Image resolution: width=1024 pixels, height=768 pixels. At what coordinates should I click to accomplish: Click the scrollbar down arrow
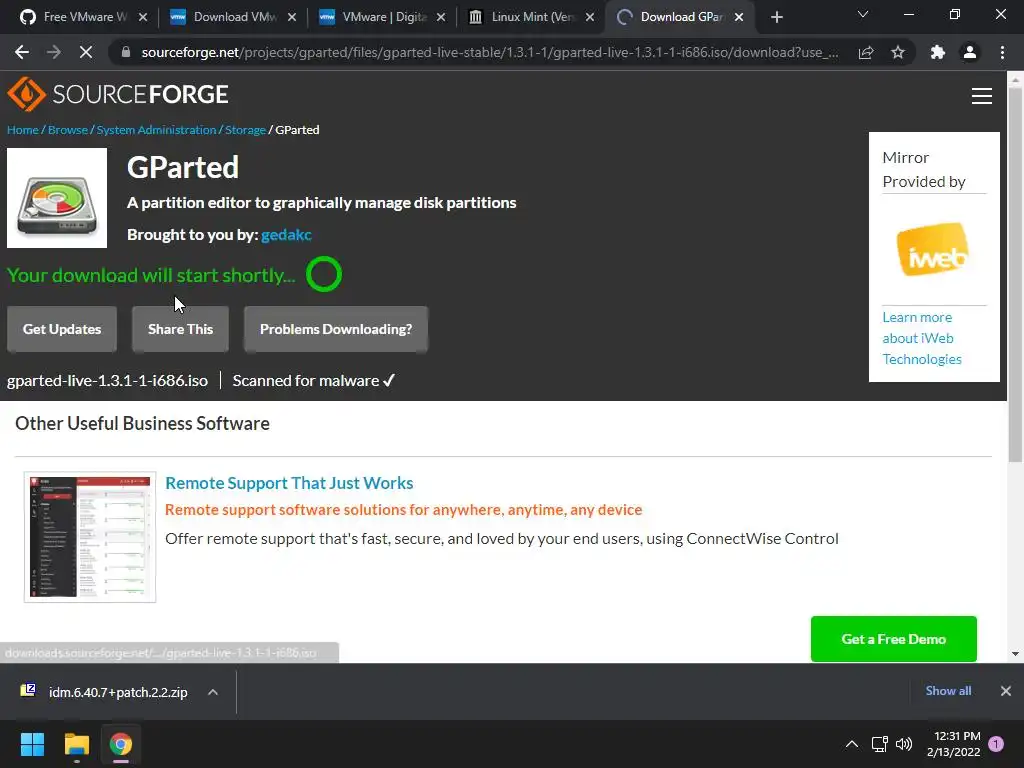(x=1015, y=653)
